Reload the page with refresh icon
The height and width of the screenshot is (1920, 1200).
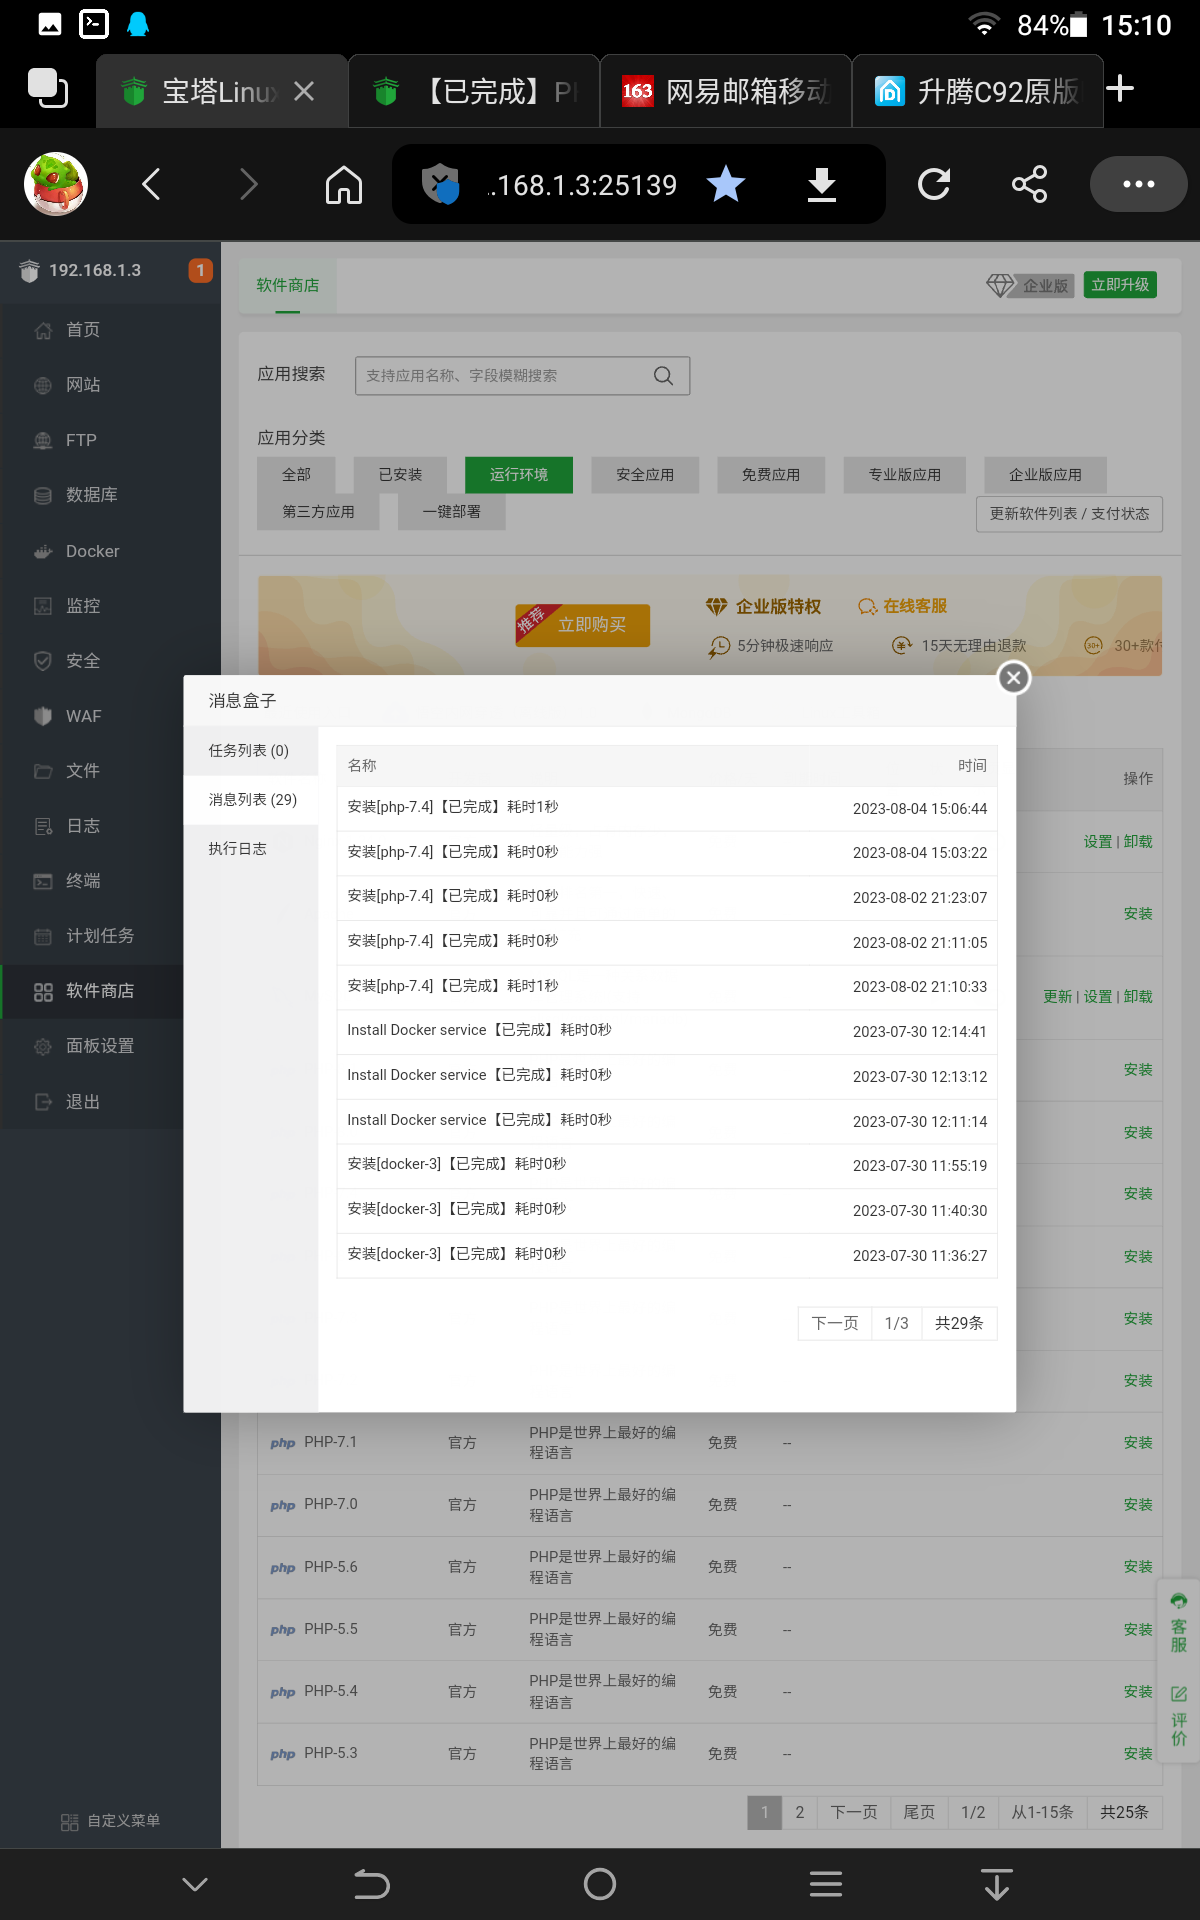(934, 184)
